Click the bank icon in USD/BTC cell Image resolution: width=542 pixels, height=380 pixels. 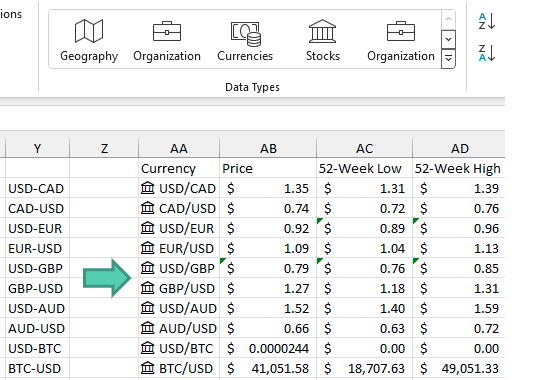[x=148, y=348]
